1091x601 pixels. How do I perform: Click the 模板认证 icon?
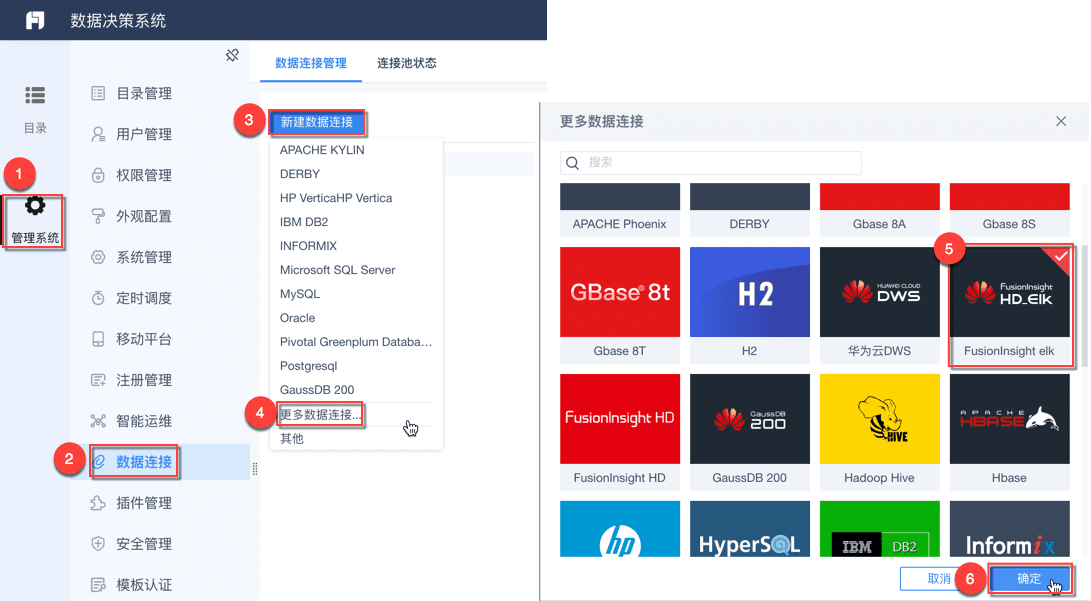click(x=98, y=585)
